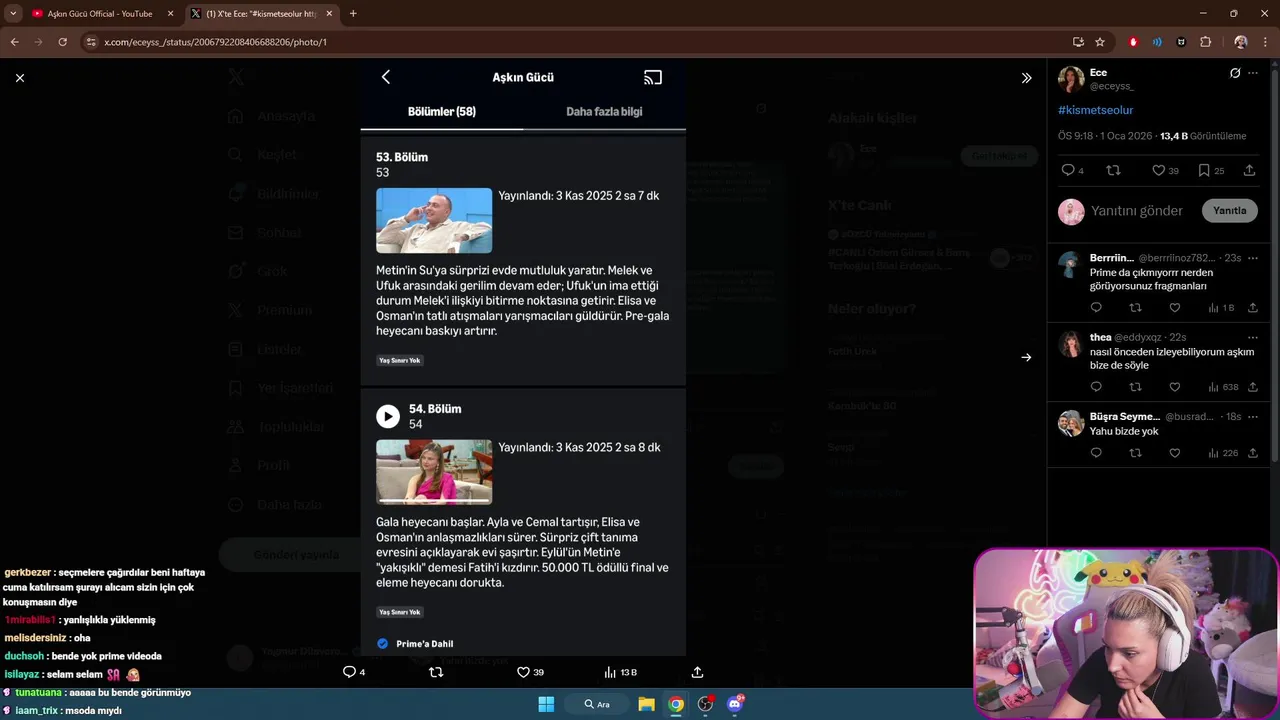1280x720 pixels.
Task: Like Büşra Seyme's comment
Action: tap(1175, 453)
